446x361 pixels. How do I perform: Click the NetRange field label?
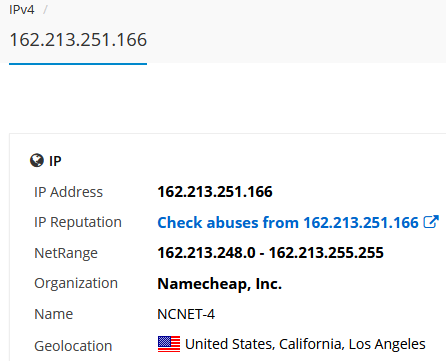pos(66,253)
